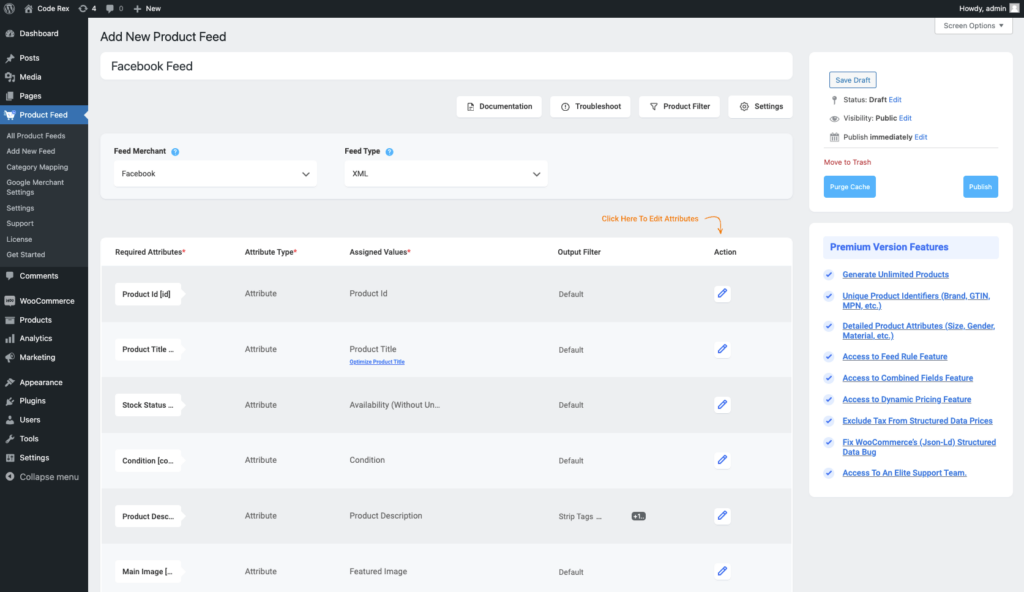
Task: Open Add New Feed submenu
Action: pyautogui.click(x=31, y=151)
